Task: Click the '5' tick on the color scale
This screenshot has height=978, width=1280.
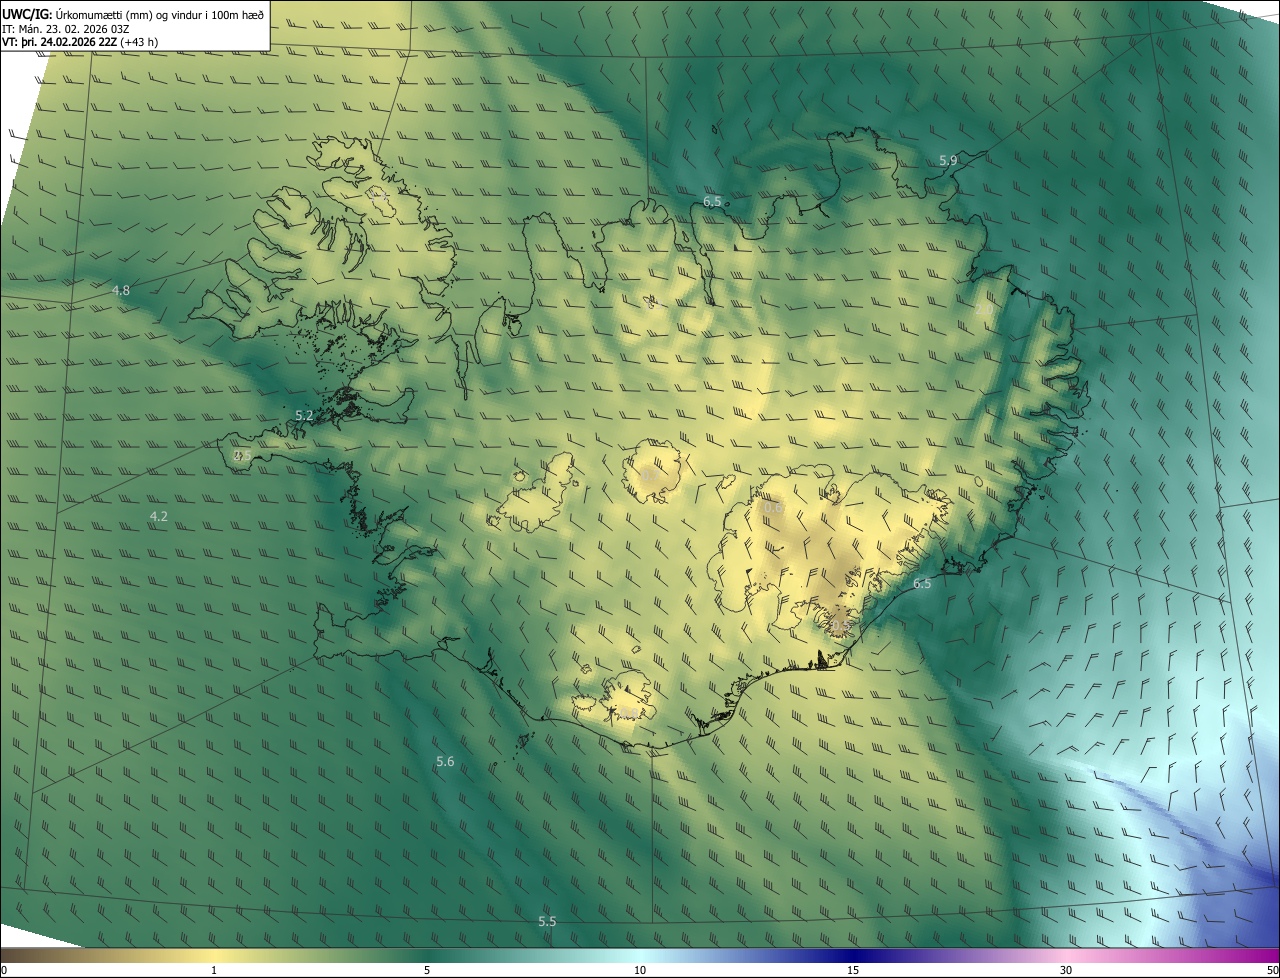Action: pyautogui.click(x=427, y=970)
